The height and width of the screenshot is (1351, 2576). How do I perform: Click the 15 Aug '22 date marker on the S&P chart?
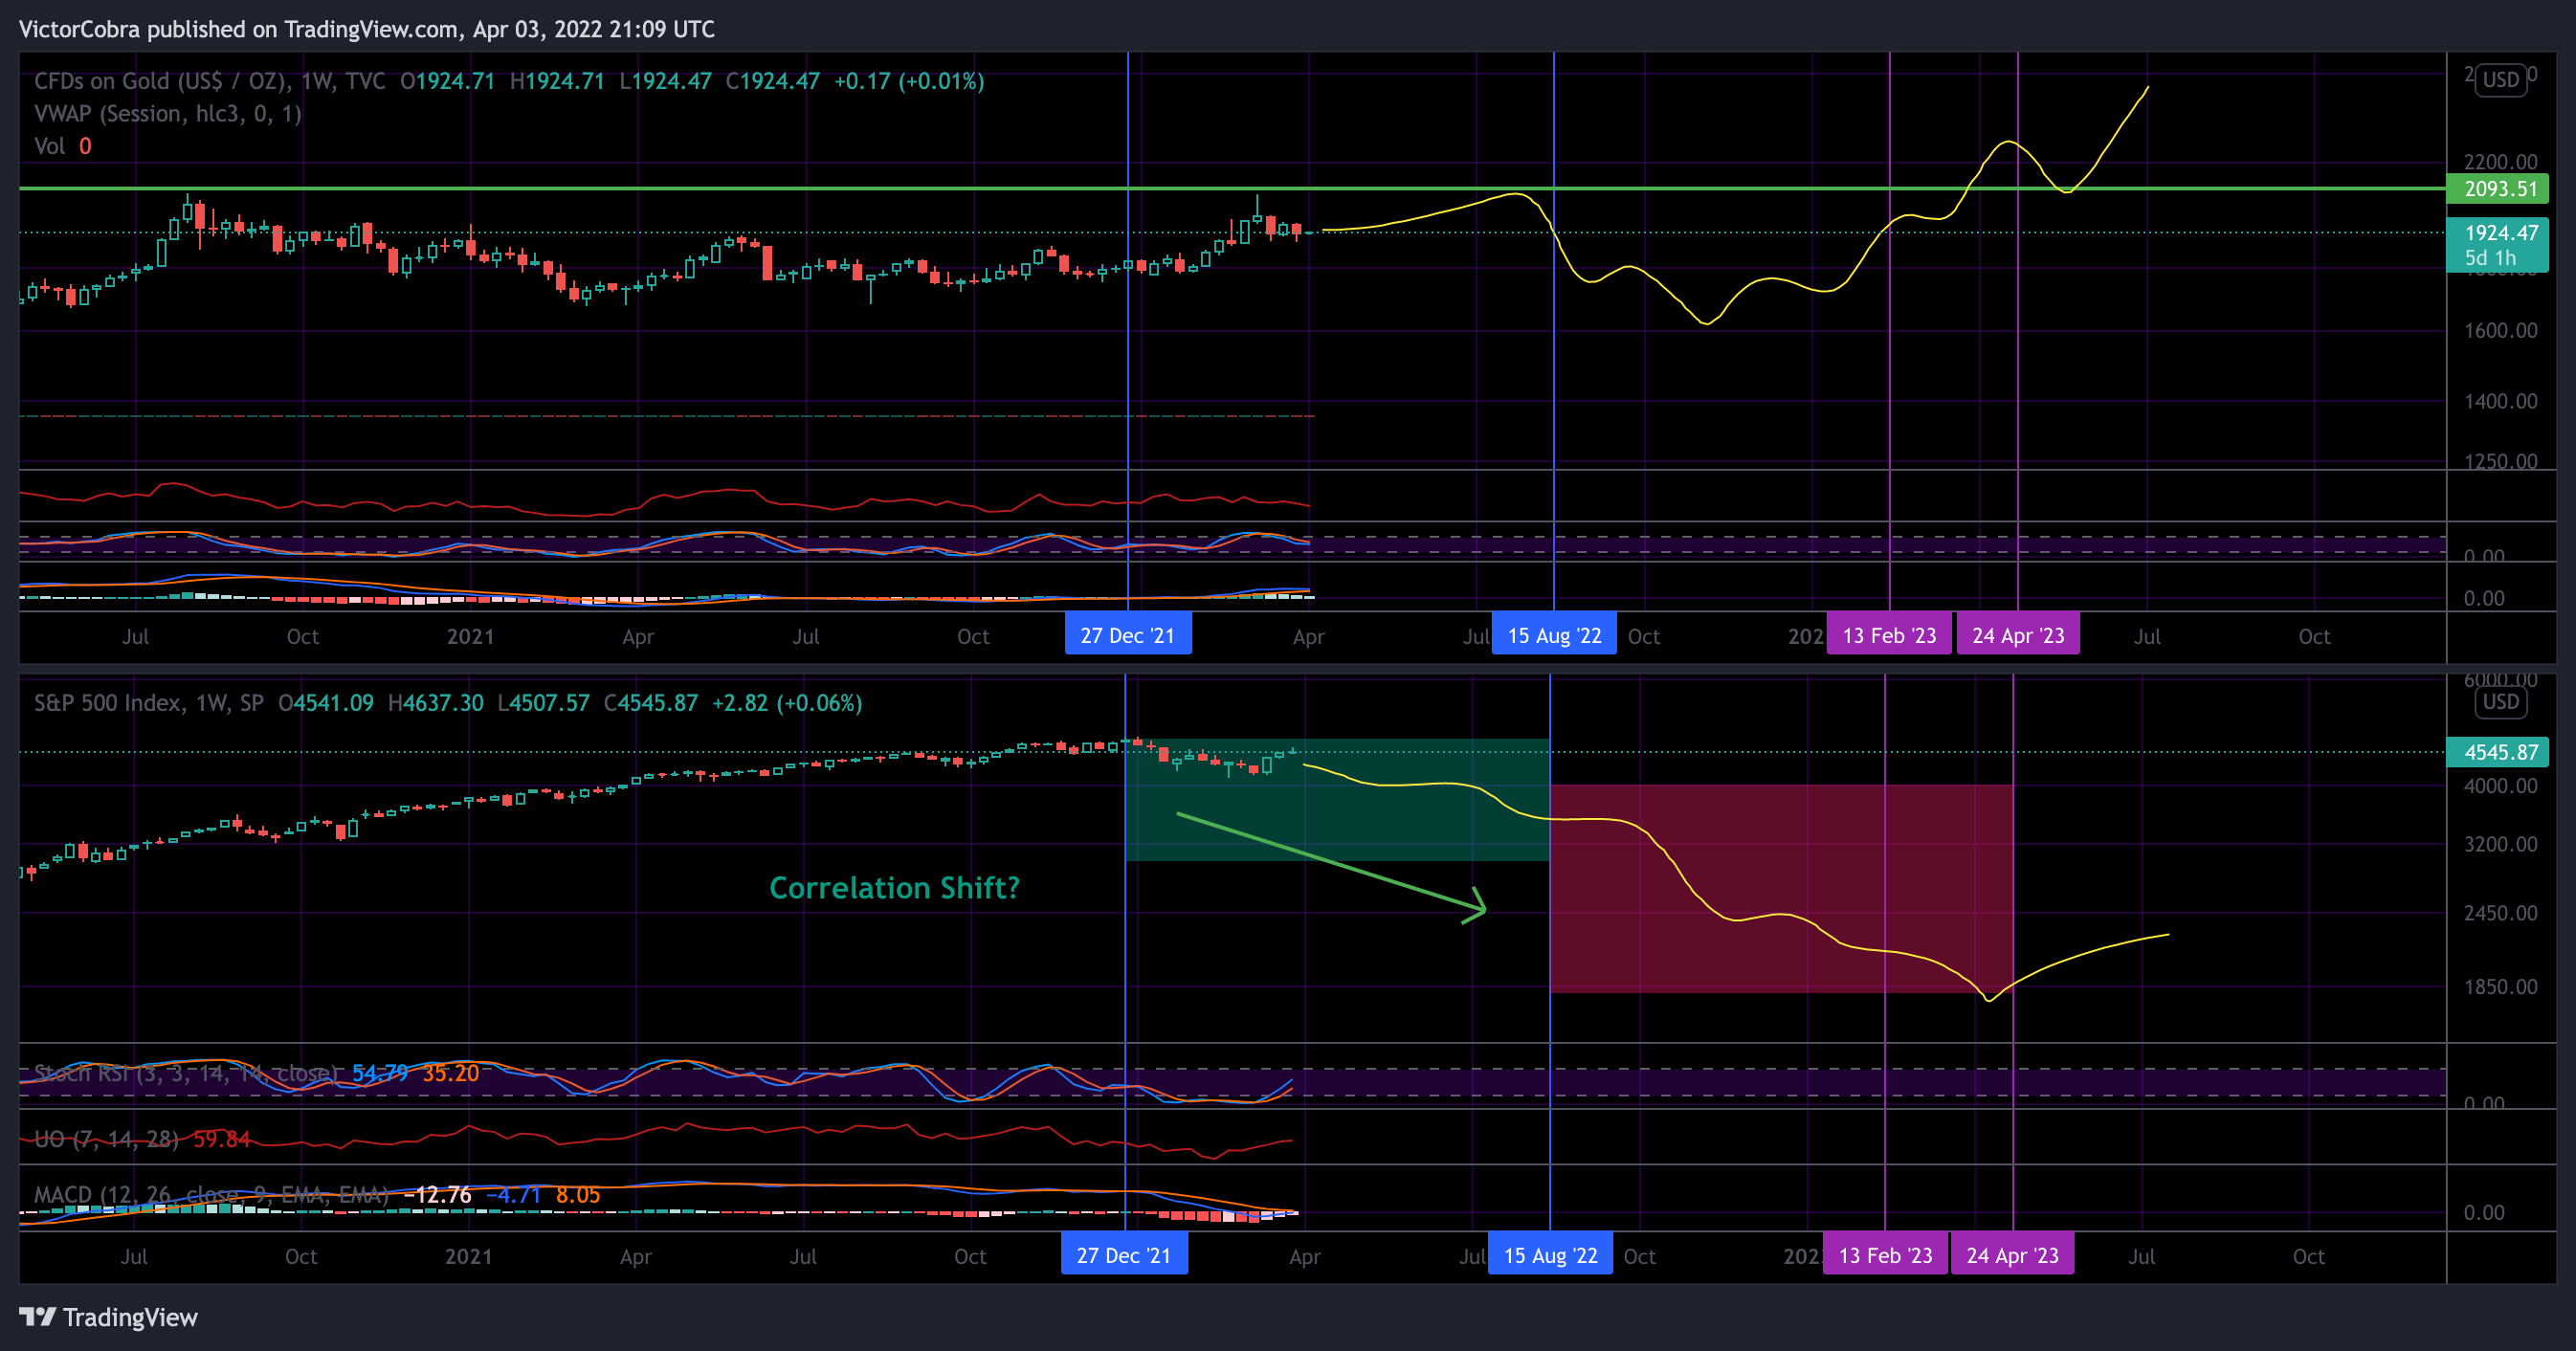point(1551,1255)
